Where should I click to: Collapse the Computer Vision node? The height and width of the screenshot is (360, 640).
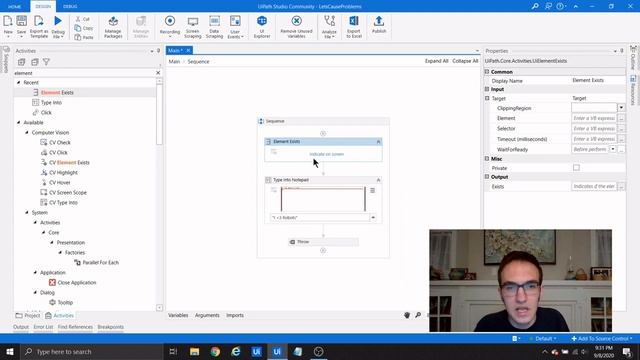pyautogui.click(x=27, y=133)
